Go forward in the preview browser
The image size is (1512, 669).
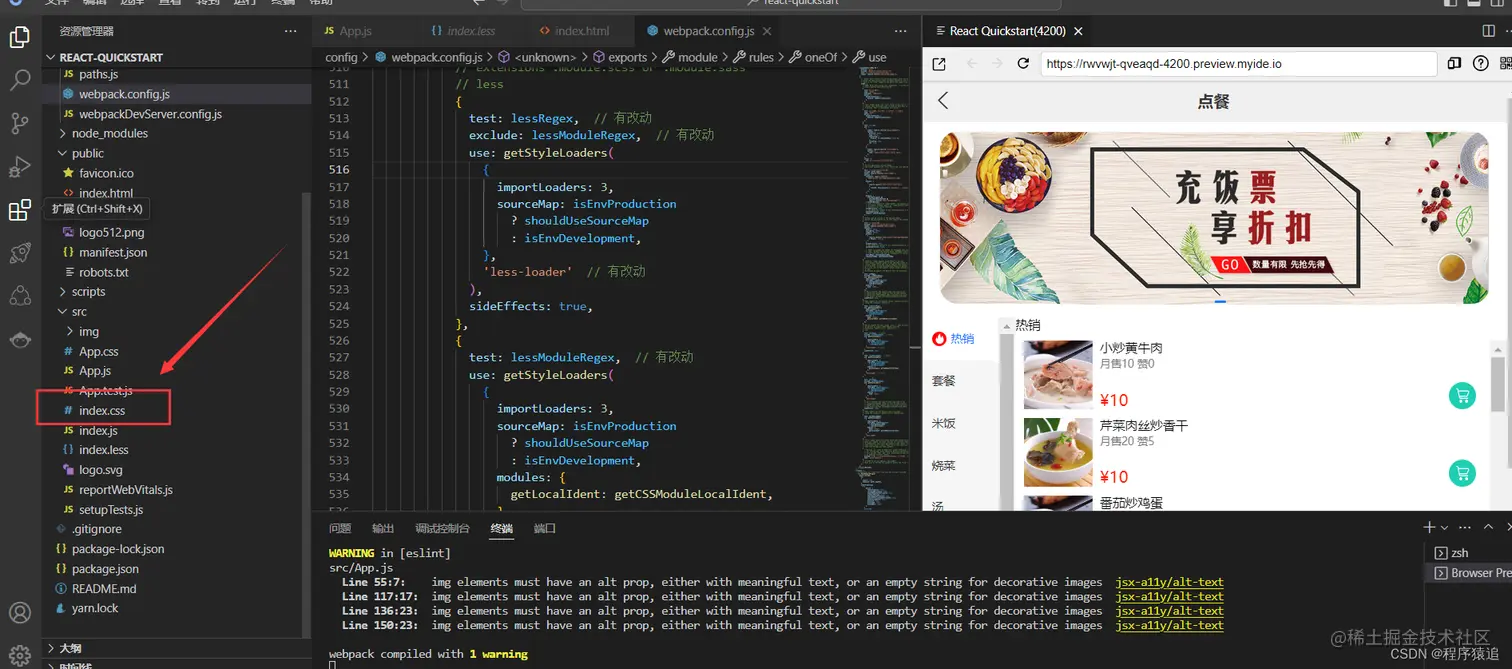tap(996, 64)
